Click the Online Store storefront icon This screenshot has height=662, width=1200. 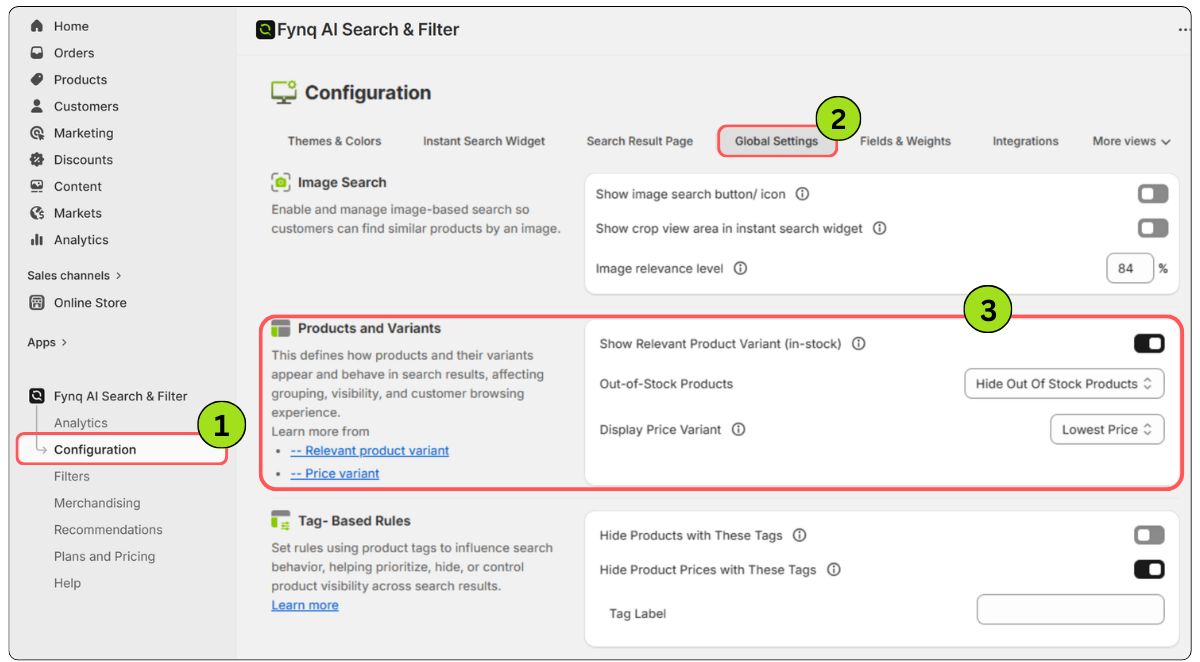point(37,302)
